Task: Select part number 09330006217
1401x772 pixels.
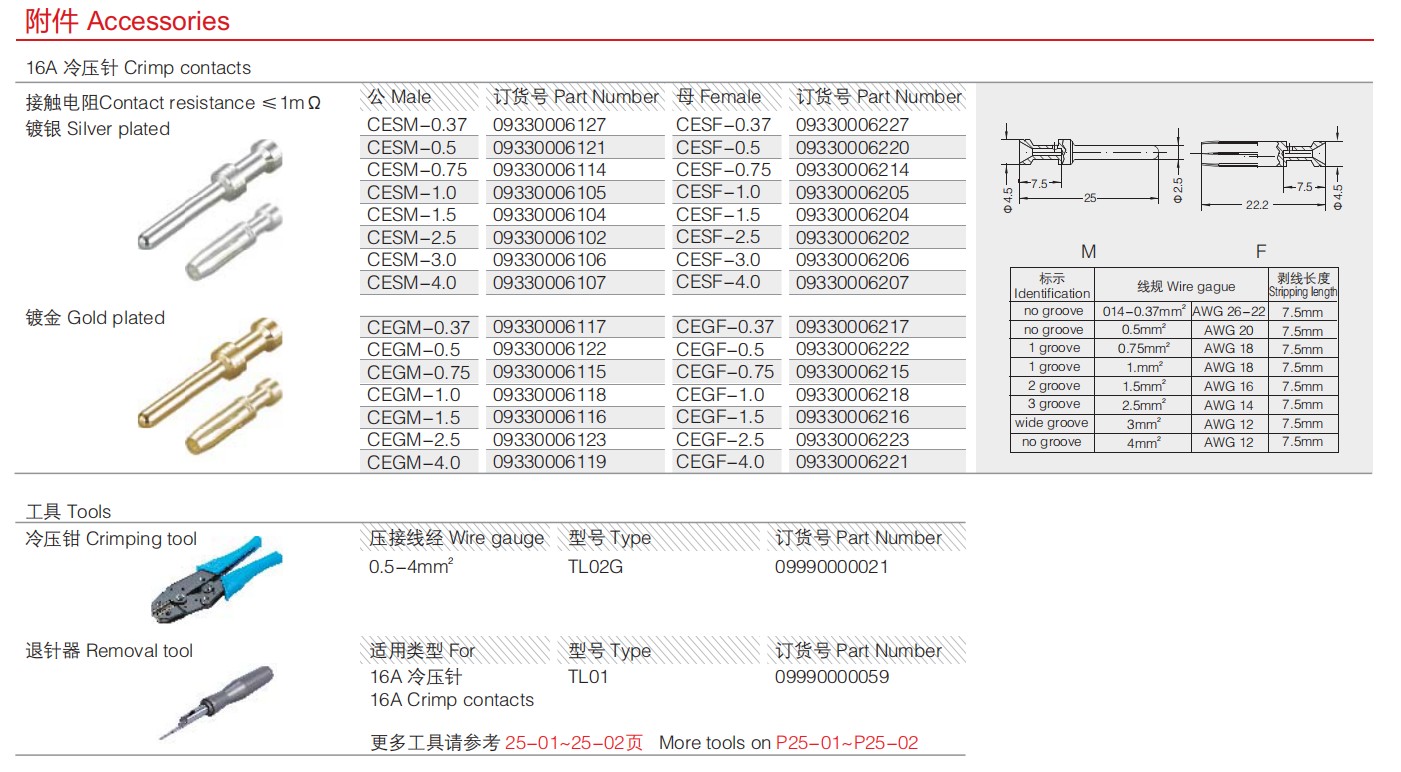Action: (x=852, y=327)
